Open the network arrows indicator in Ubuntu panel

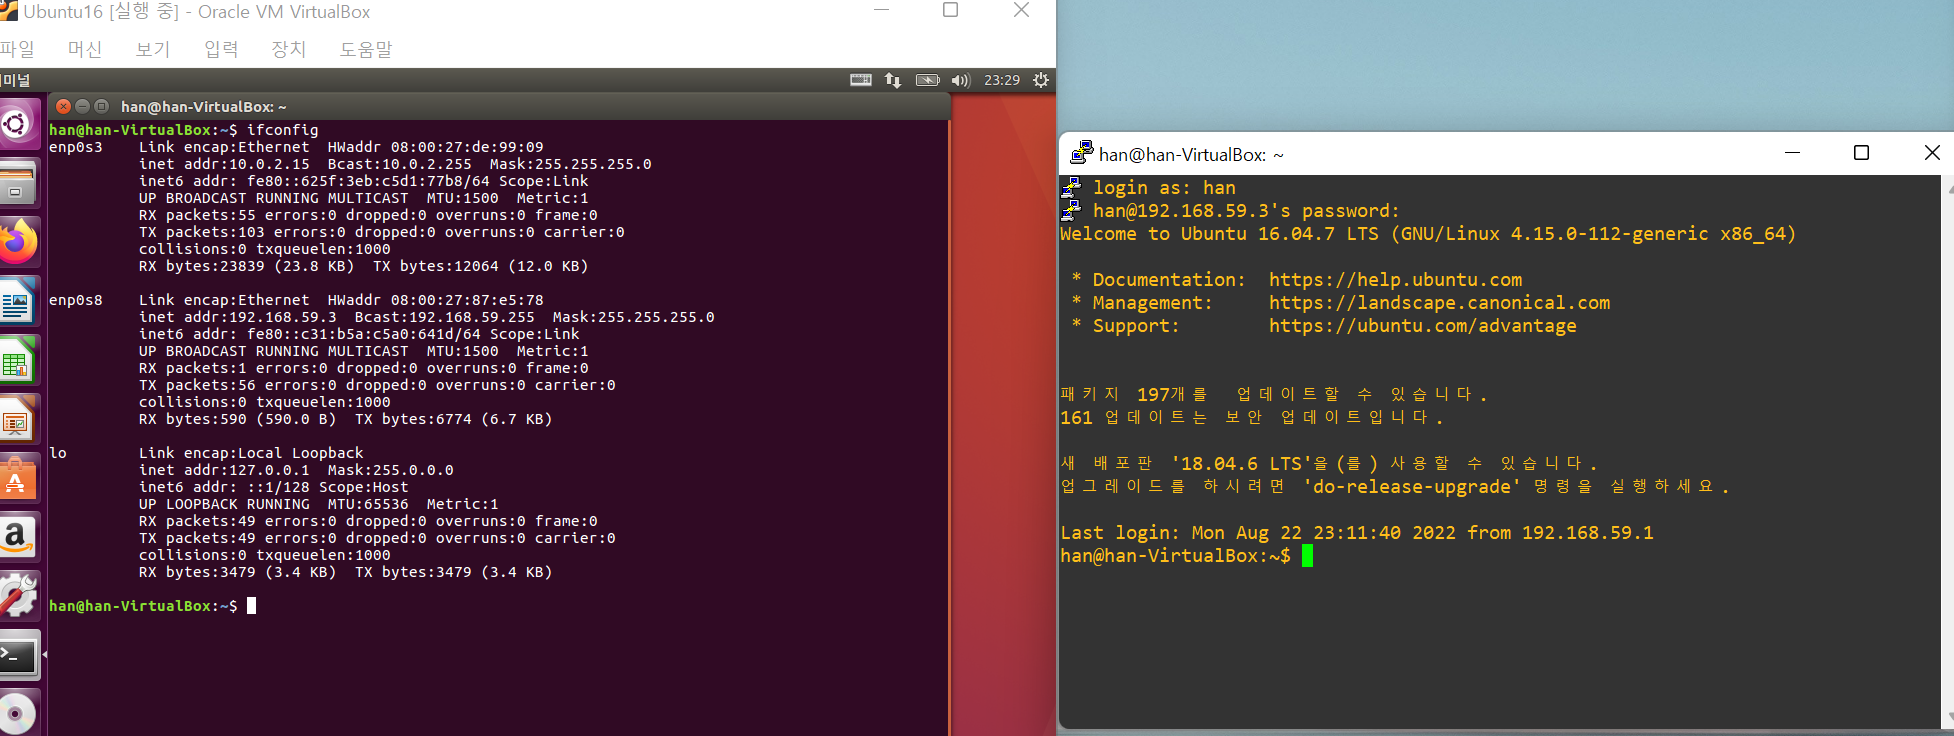(893, 80)
